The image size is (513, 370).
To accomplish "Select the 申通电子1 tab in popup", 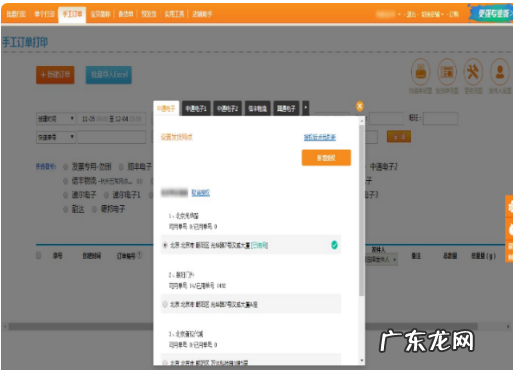I will (196, 109).
